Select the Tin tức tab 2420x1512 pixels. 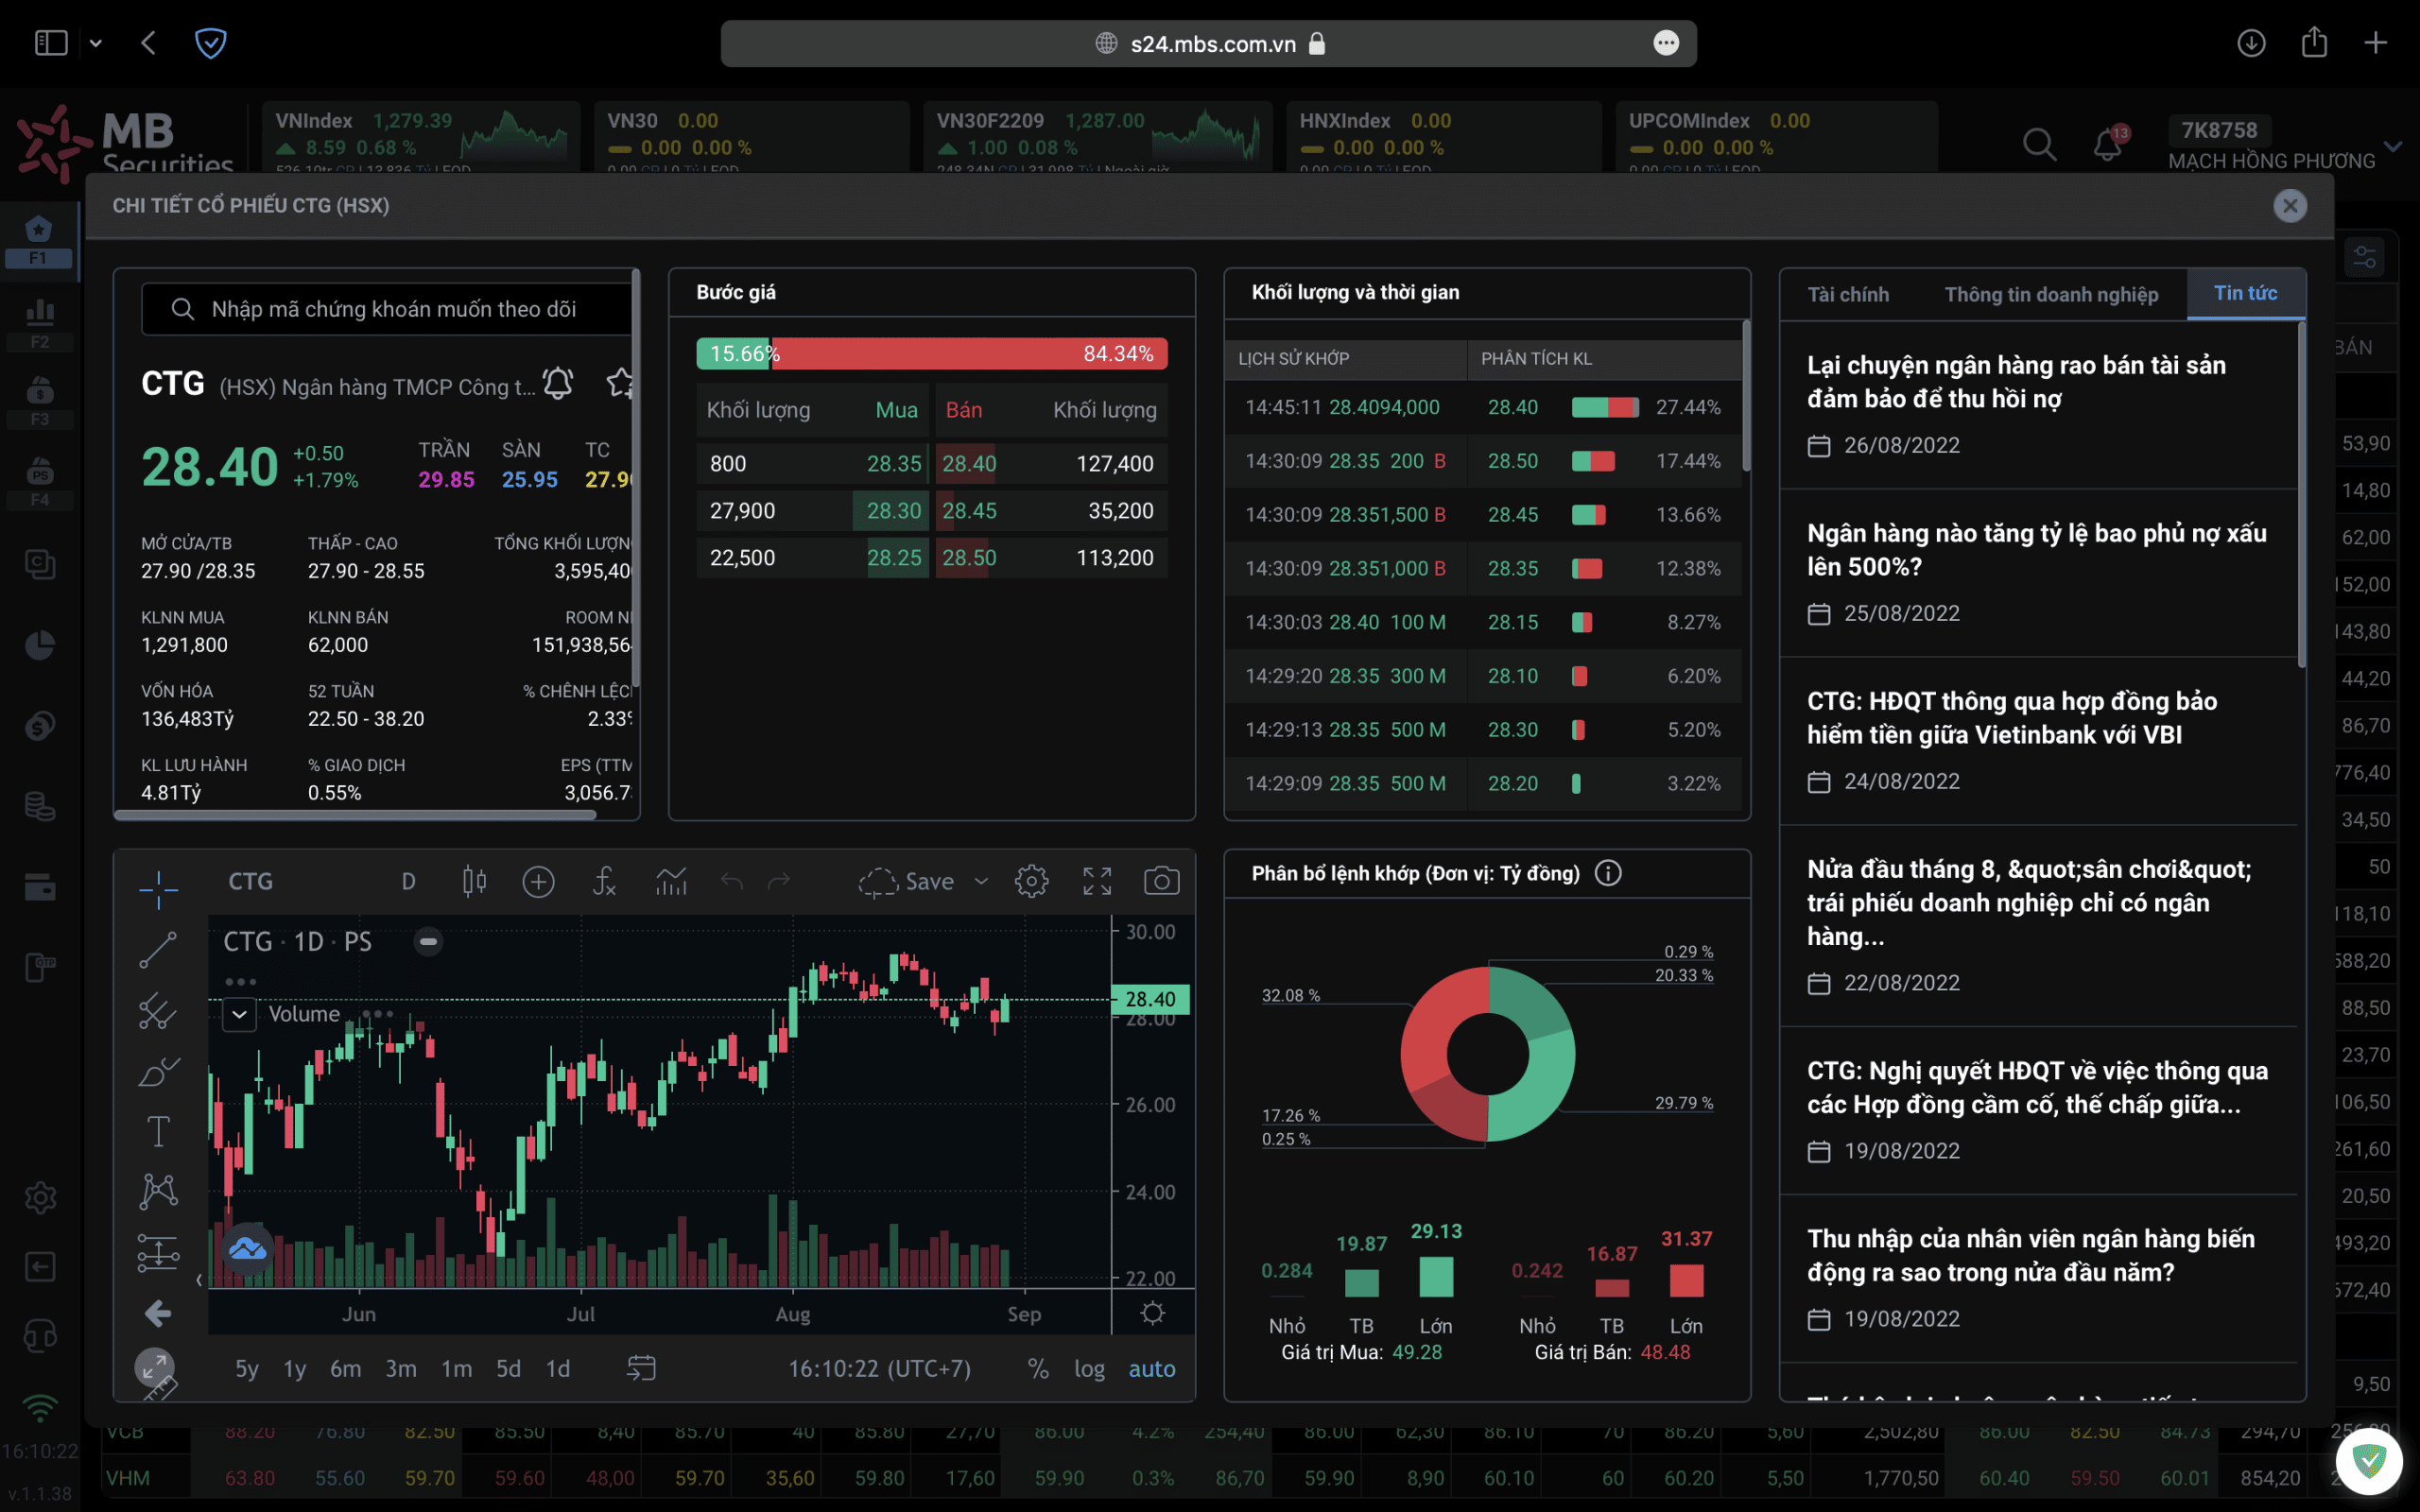[x=2245, y=293]
